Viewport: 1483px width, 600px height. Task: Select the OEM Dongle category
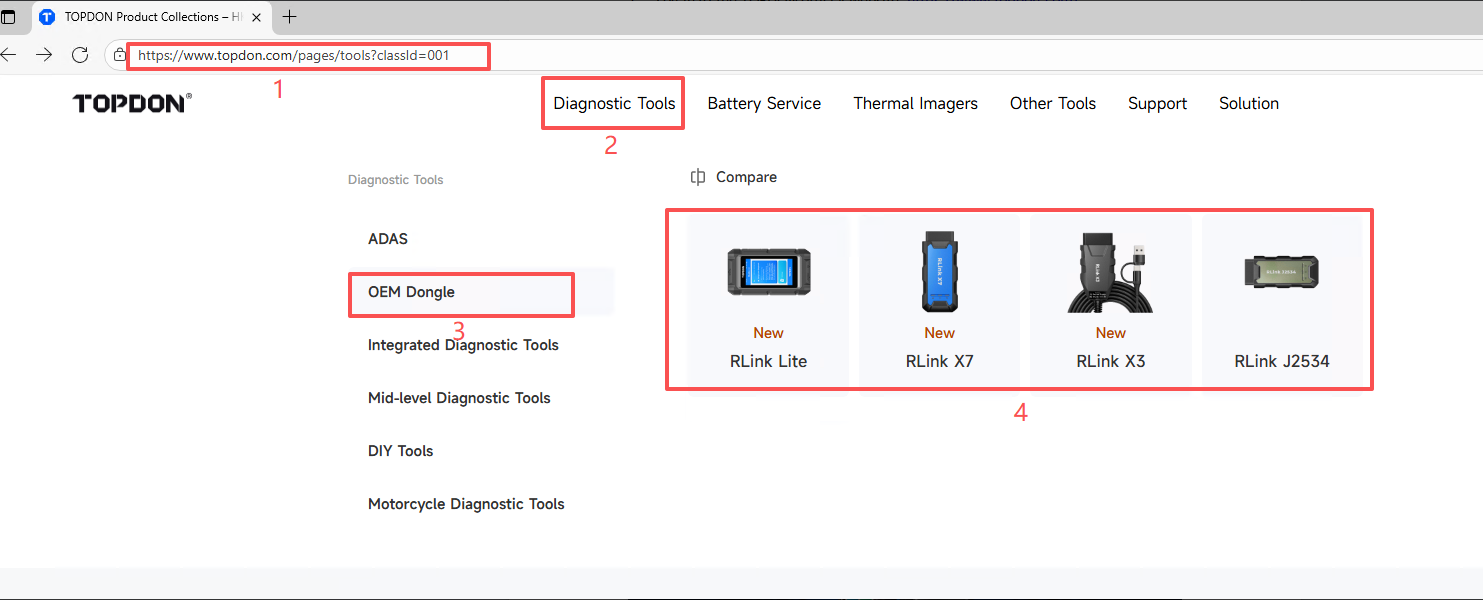[411, 292]
